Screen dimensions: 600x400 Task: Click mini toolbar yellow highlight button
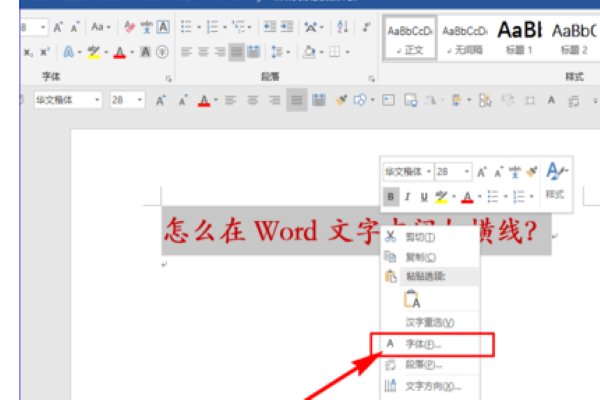(441, 197)
